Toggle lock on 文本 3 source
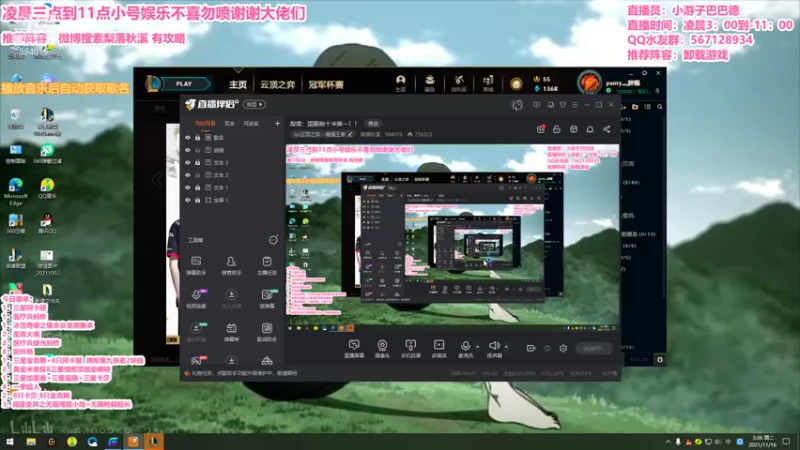800x450 pixels. coord(197,163)
